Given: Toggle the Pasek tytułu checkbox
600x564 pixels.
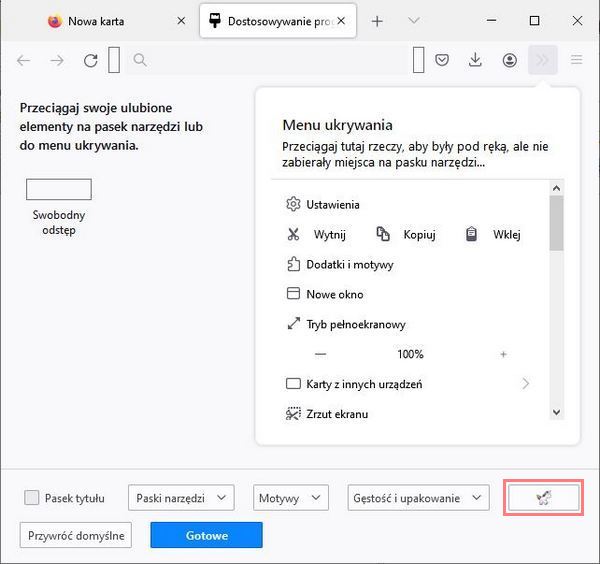Looking at the screenshot, I should (x=32, y=497).
